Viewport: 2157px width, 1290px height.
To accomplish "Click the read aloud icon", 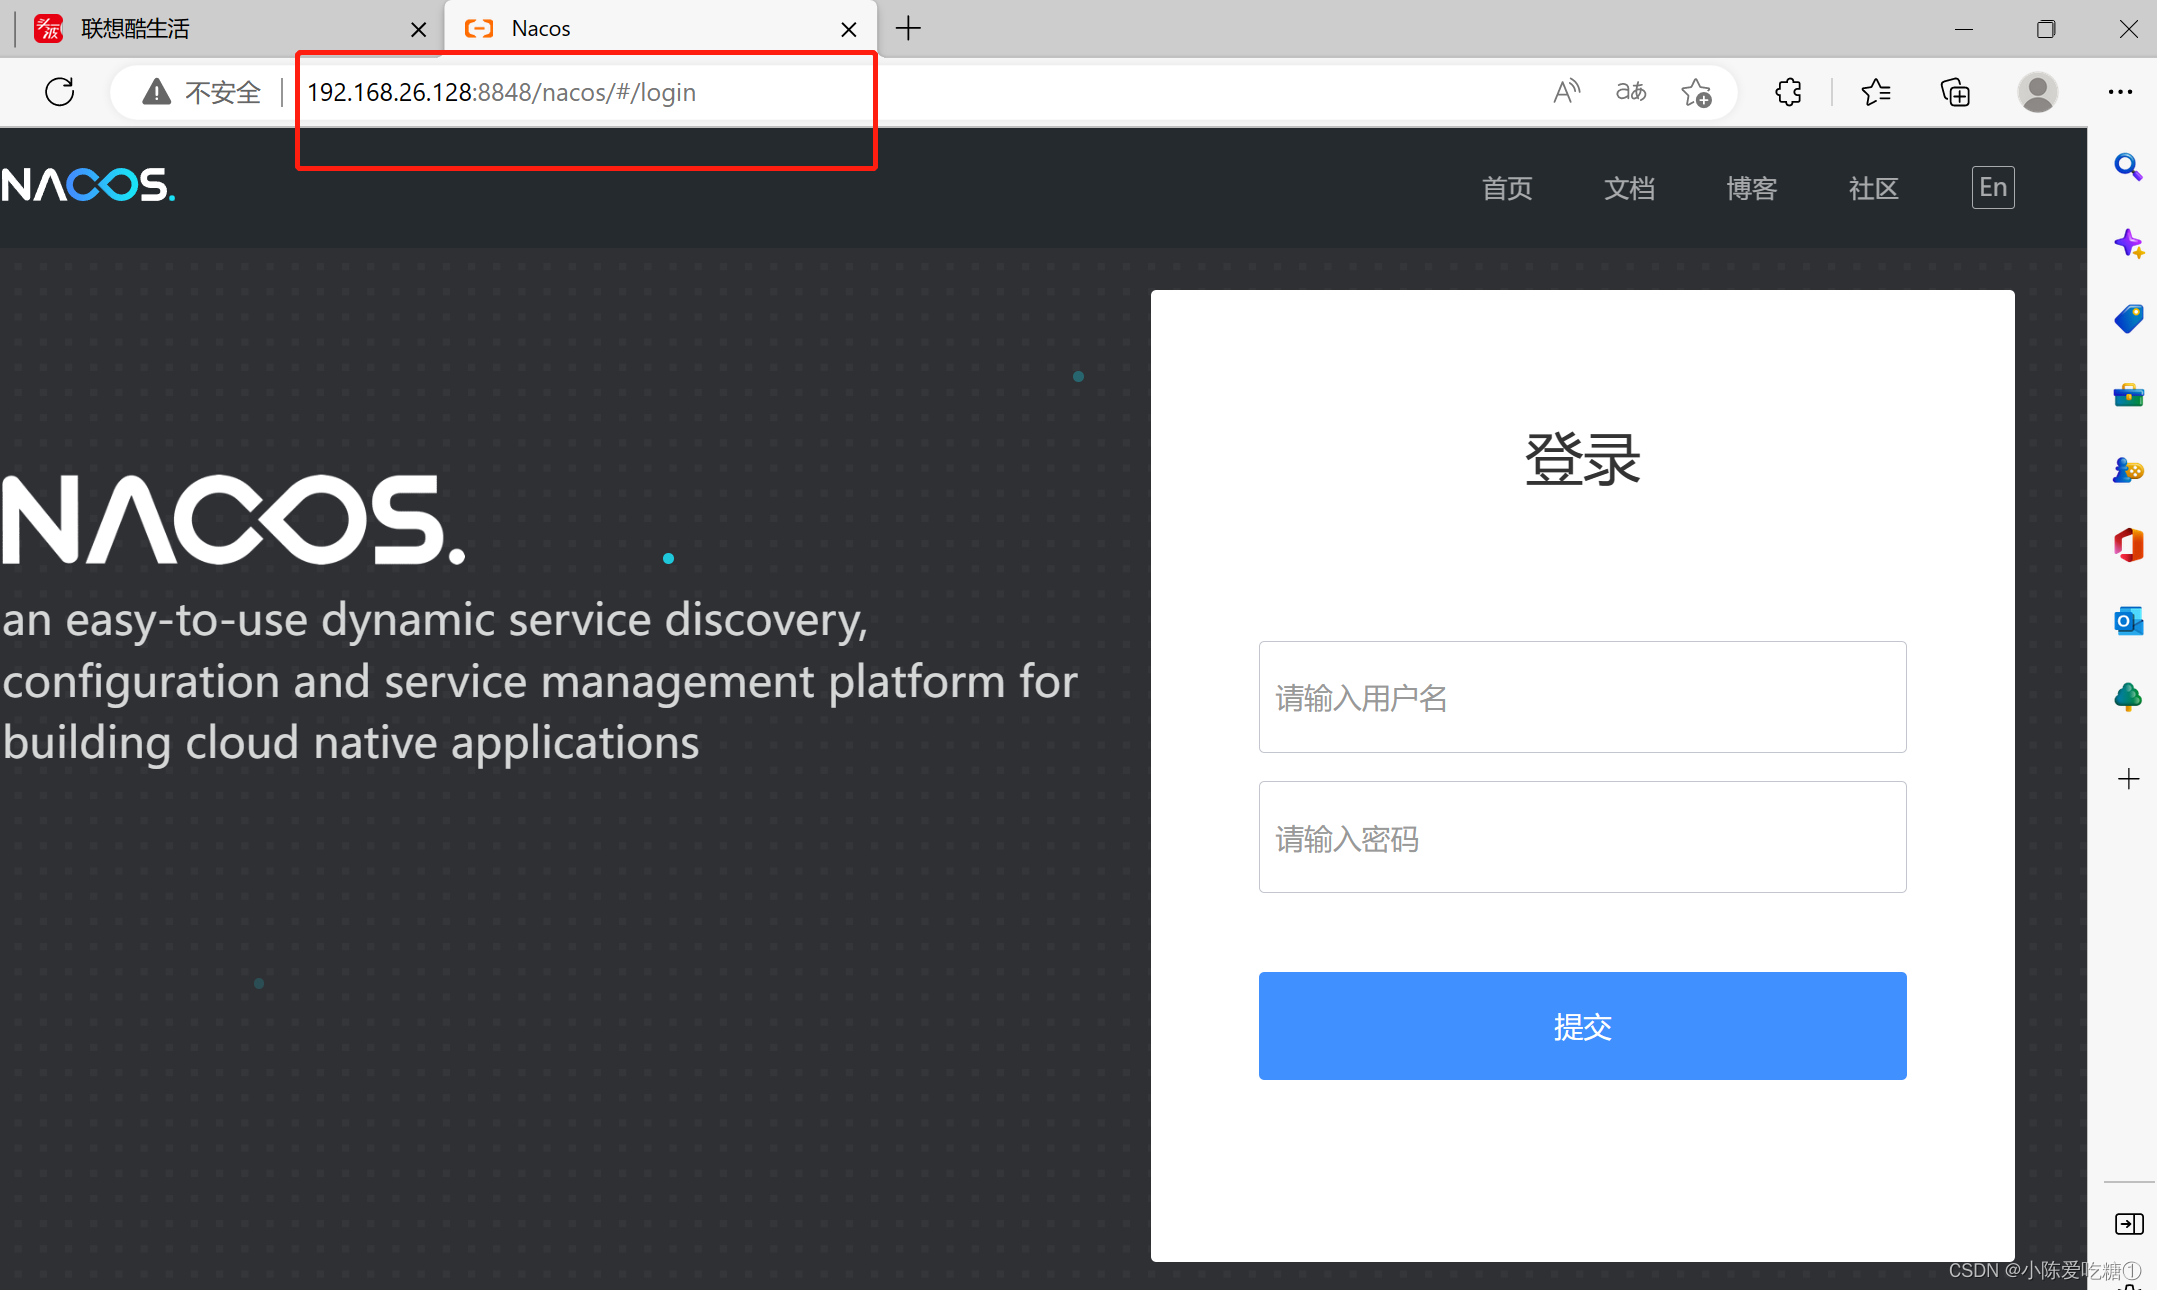I will pyautogui.click(x=1566, y=92).
